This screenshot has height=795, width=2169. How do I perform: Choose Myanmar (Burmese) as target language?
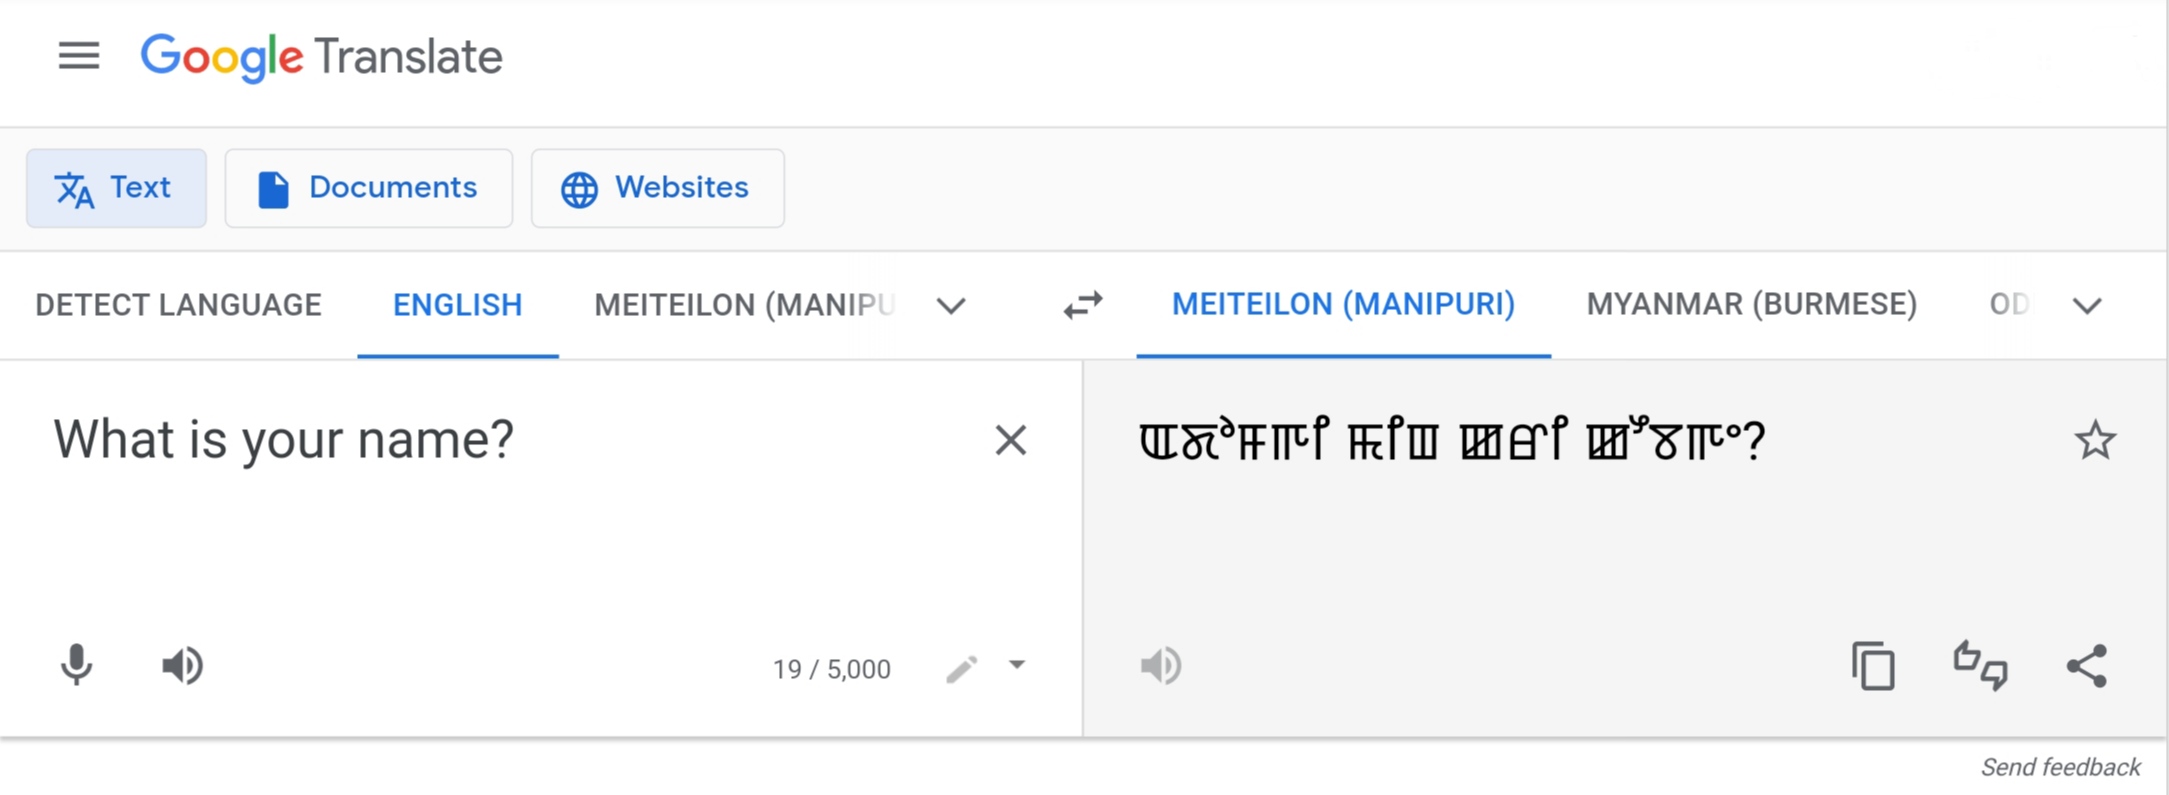click(1751, 304)
